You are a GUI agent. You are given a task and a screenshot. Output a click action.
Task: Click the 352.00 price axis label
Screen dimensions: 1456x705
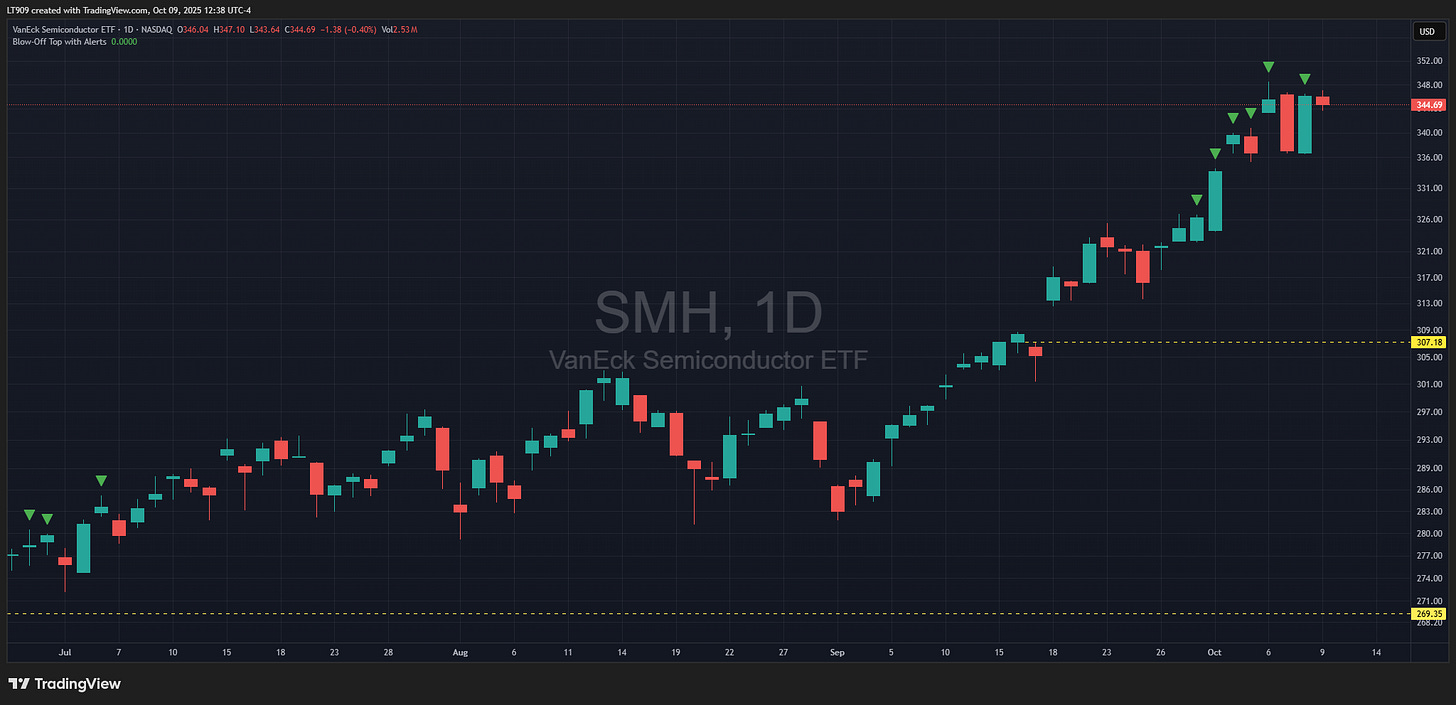[x=1428, y=60]
